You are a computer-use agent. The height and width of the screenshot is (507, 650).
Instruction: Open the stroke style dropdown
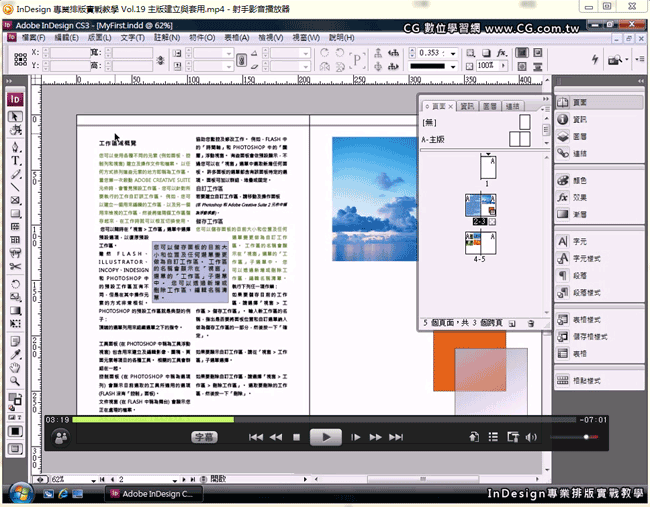click(x=454, y=66)
